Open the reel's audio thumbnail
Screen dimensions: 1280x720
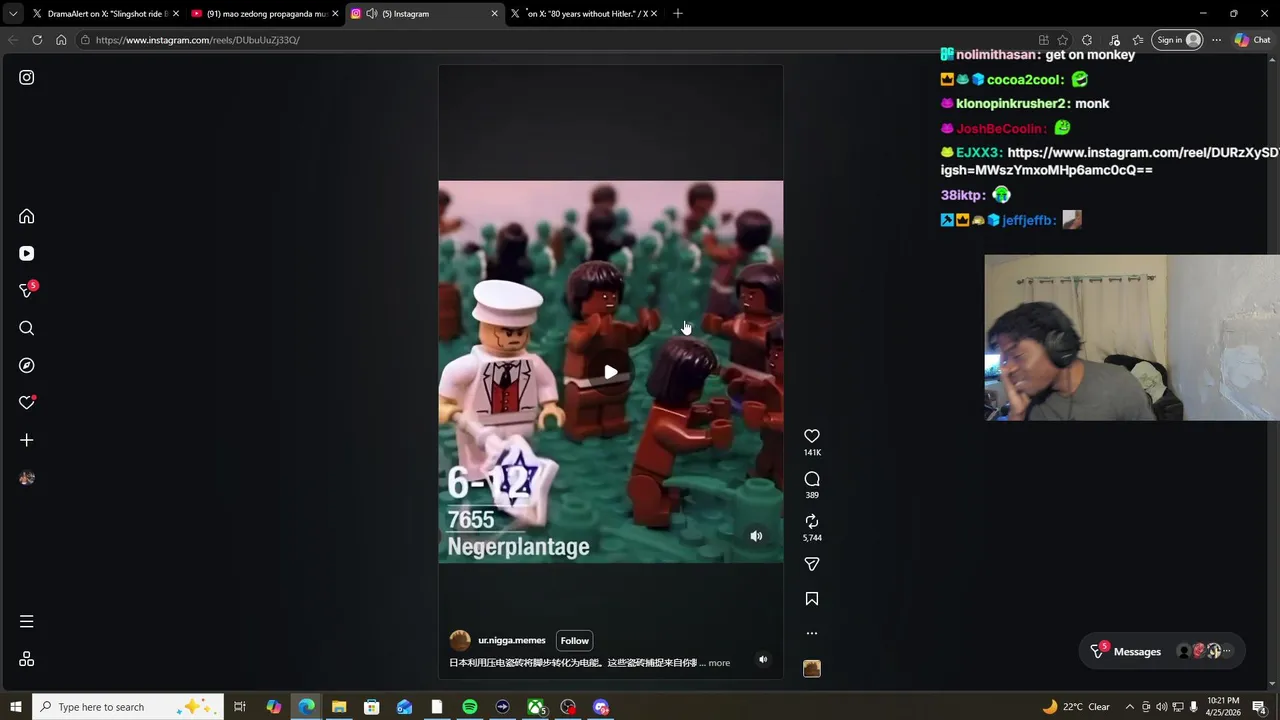[x=812, y=668]
